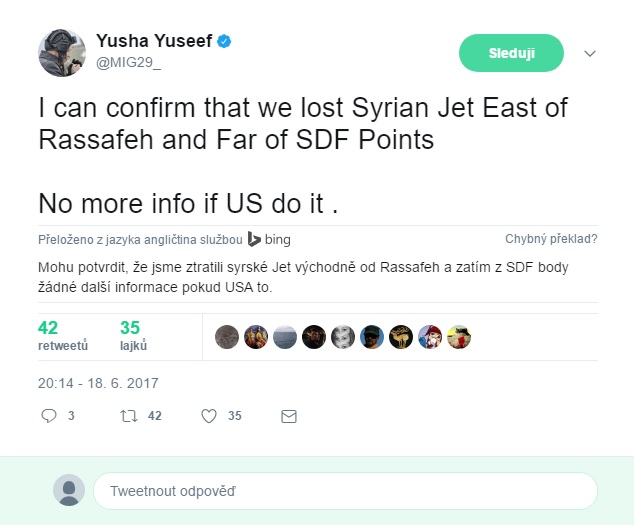
Task: View the 42 retweetů list
Action: pos(63,336)
